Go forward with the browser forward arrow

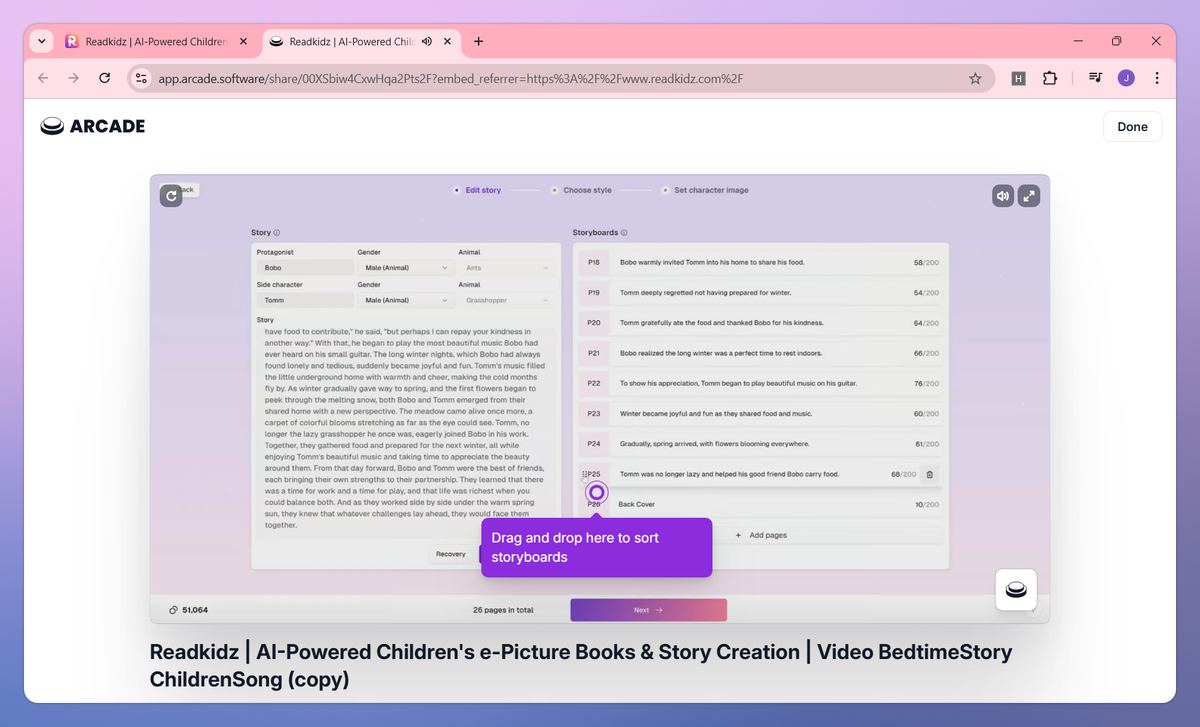coord(73,78)
